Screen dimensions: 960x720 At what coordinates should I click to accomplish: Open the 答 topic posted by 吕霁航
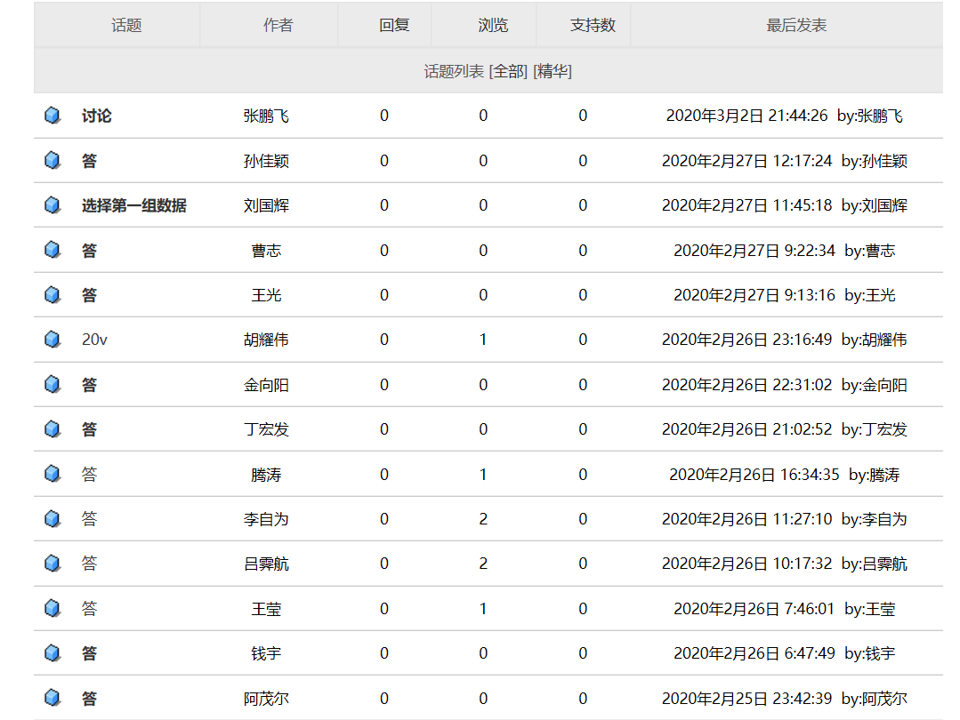(90, 564)
